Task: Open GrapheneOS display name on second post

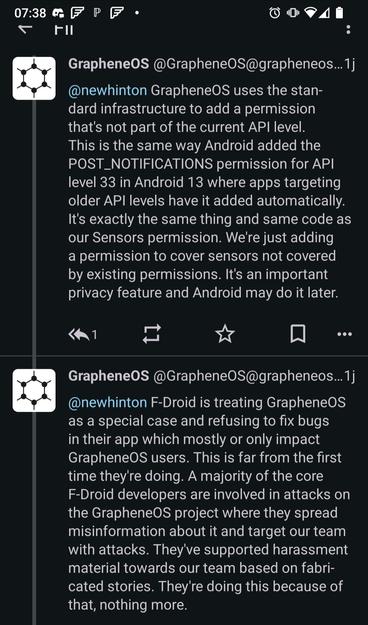Action: pyautogui.click(x=108, y=376)
